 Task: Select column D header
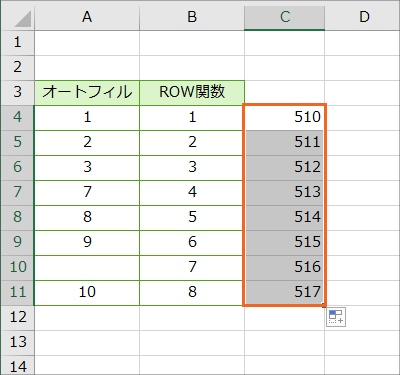363,16
